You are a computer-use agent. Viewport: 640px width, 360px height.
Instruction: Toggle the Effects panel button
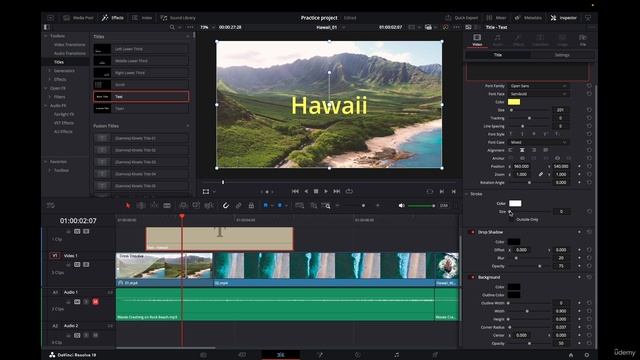click(113, 18)
